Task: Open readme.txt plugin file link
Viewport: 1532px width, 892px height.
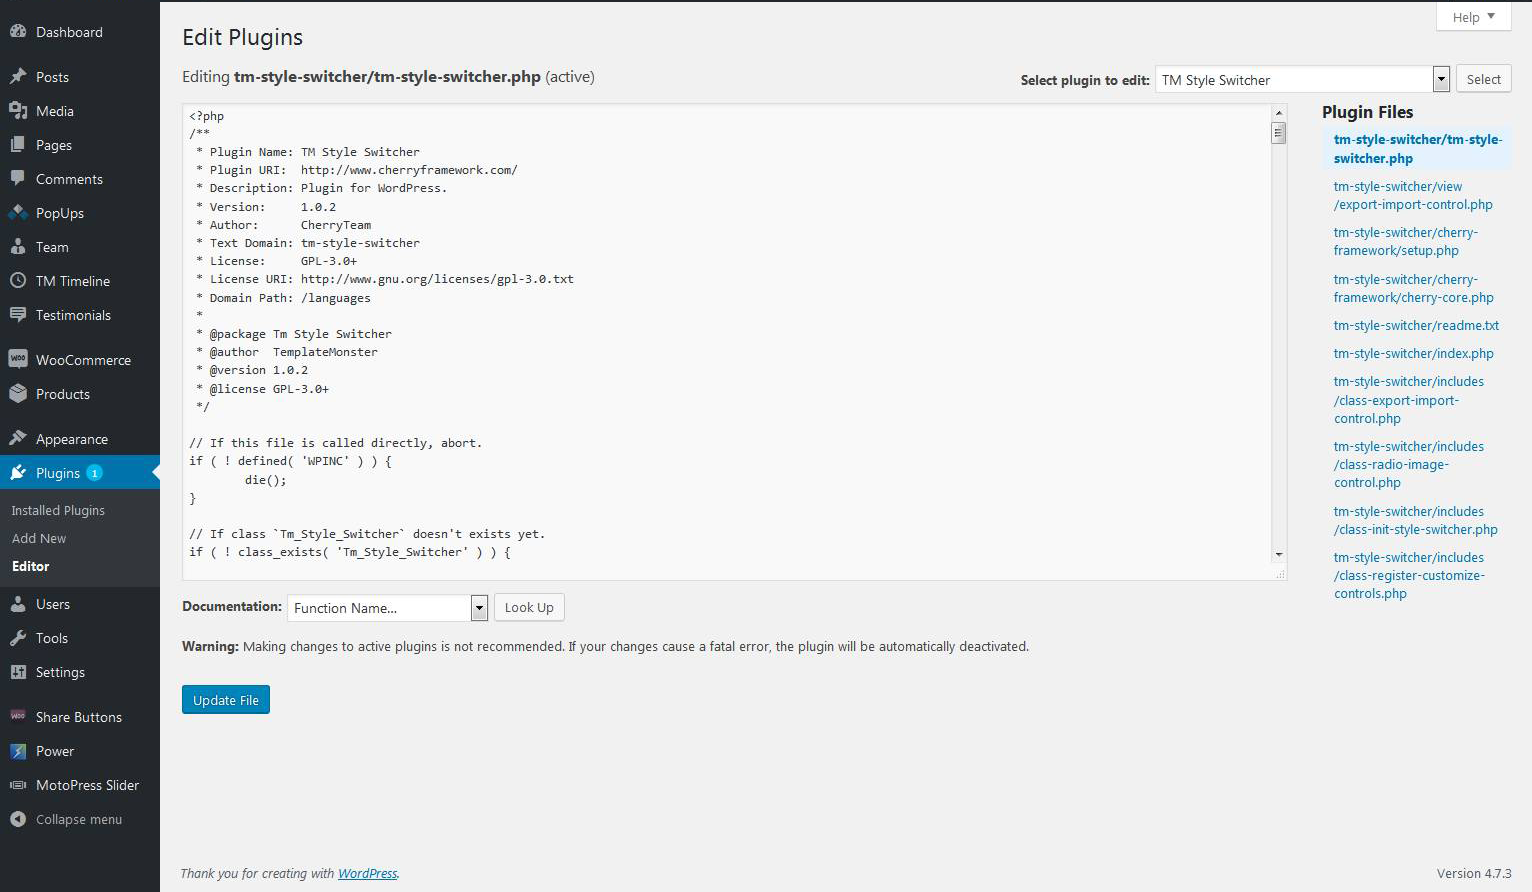Action: 1416,325
